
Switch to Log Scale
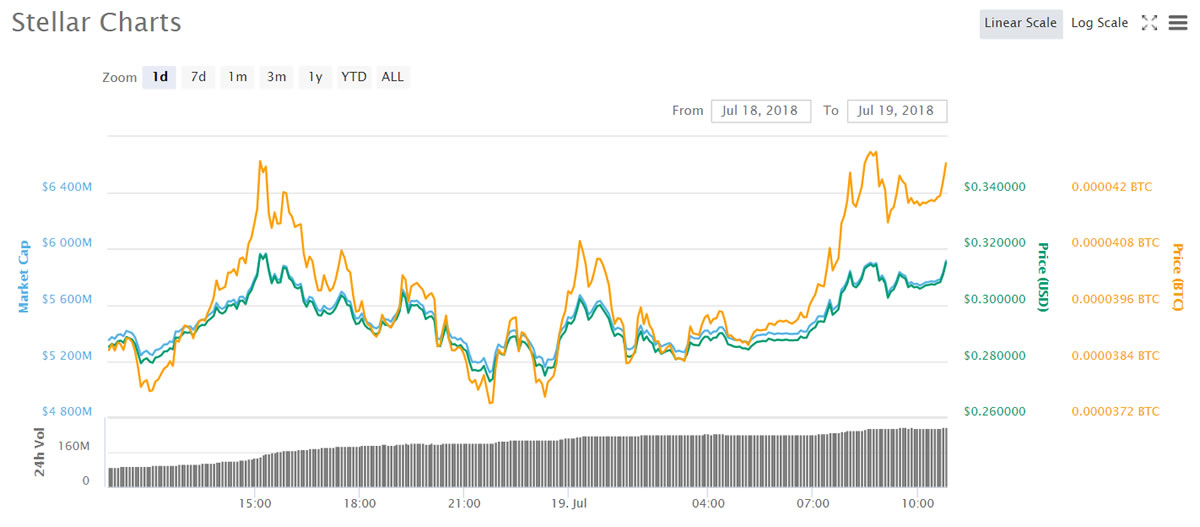[x=1099, y=23]
